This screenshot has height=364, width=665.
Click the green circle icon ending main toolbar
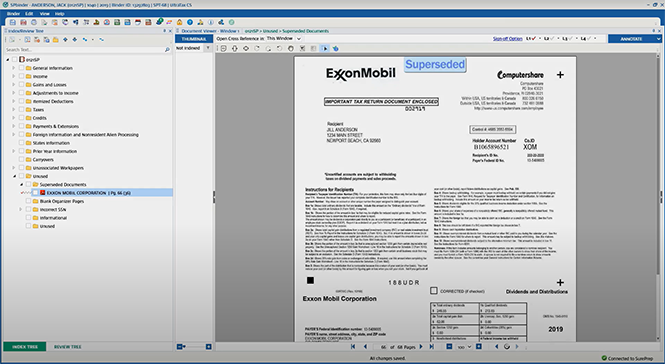click(x=232, y=22)
